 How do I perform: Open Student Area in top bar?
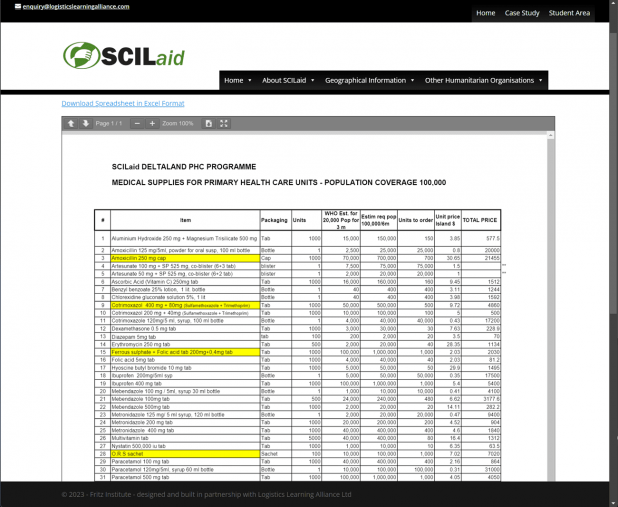click(x=569, y=13)
